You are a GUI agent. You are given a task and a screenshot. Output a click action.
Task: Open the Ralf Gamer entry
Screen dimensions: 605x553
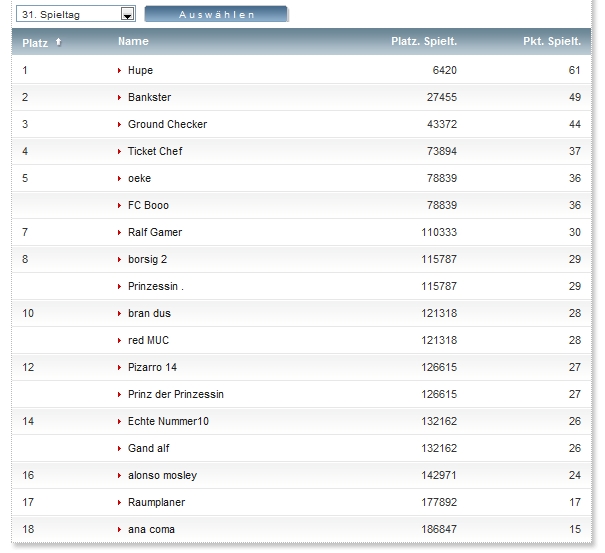[154, 233]
